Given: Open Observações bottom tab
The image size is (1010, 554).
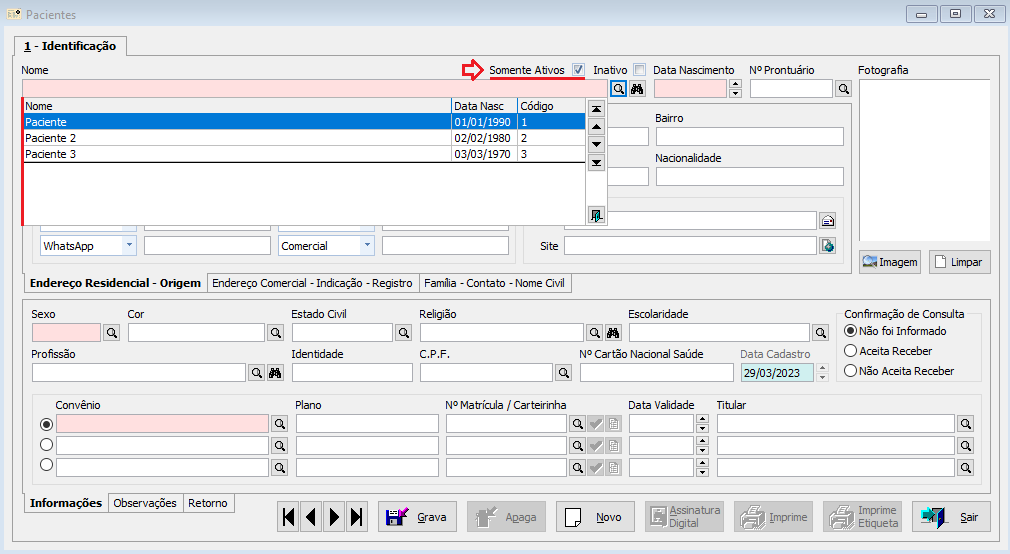Looking at the screenshot, I should (x=145, y=503).
